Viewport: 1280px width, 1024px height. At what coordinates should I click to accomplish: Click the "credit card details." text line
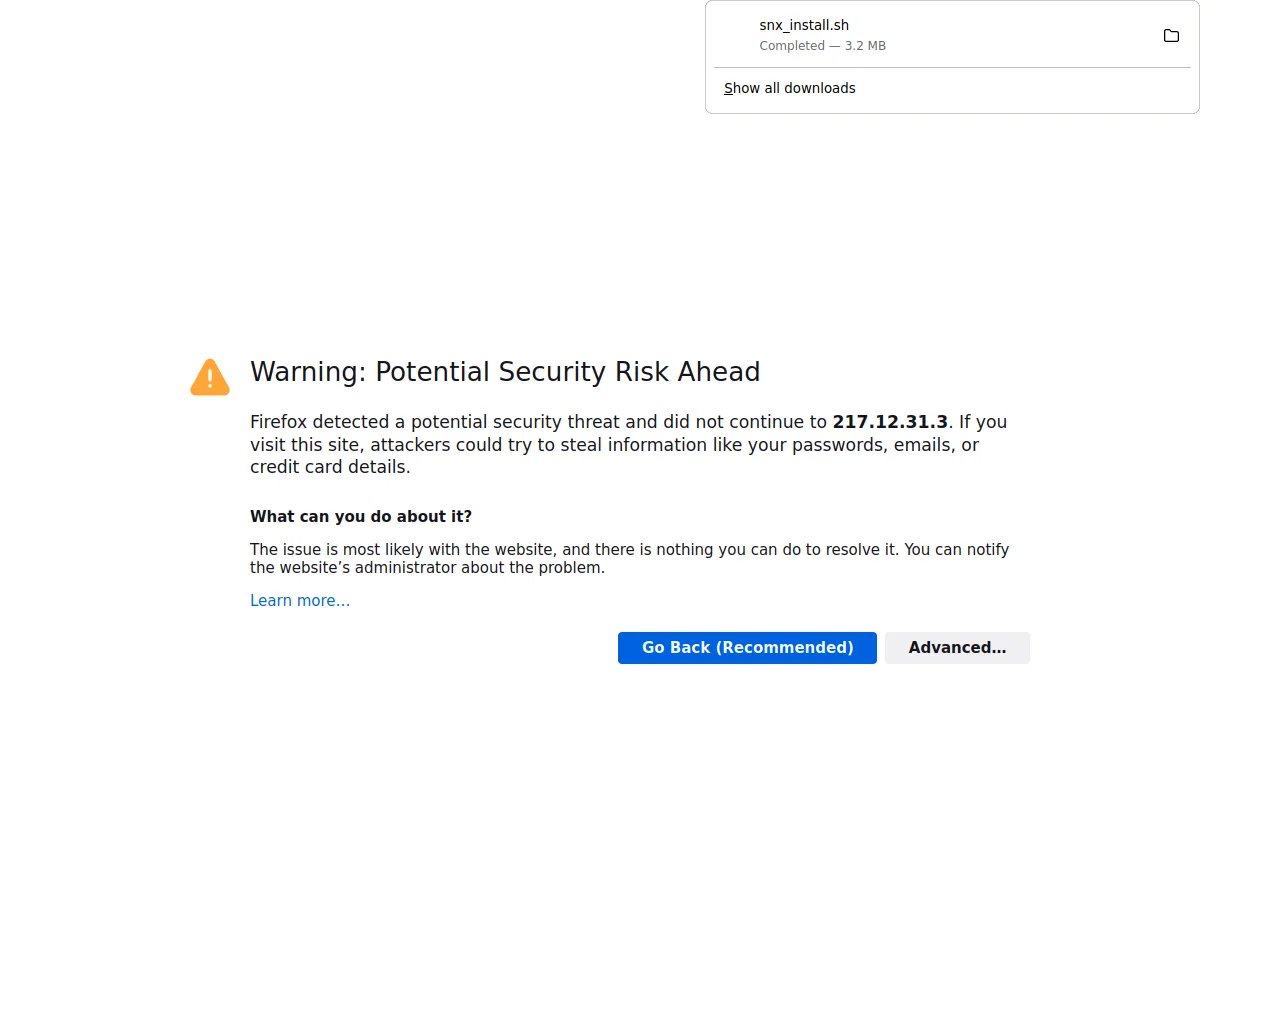(330, 467)
